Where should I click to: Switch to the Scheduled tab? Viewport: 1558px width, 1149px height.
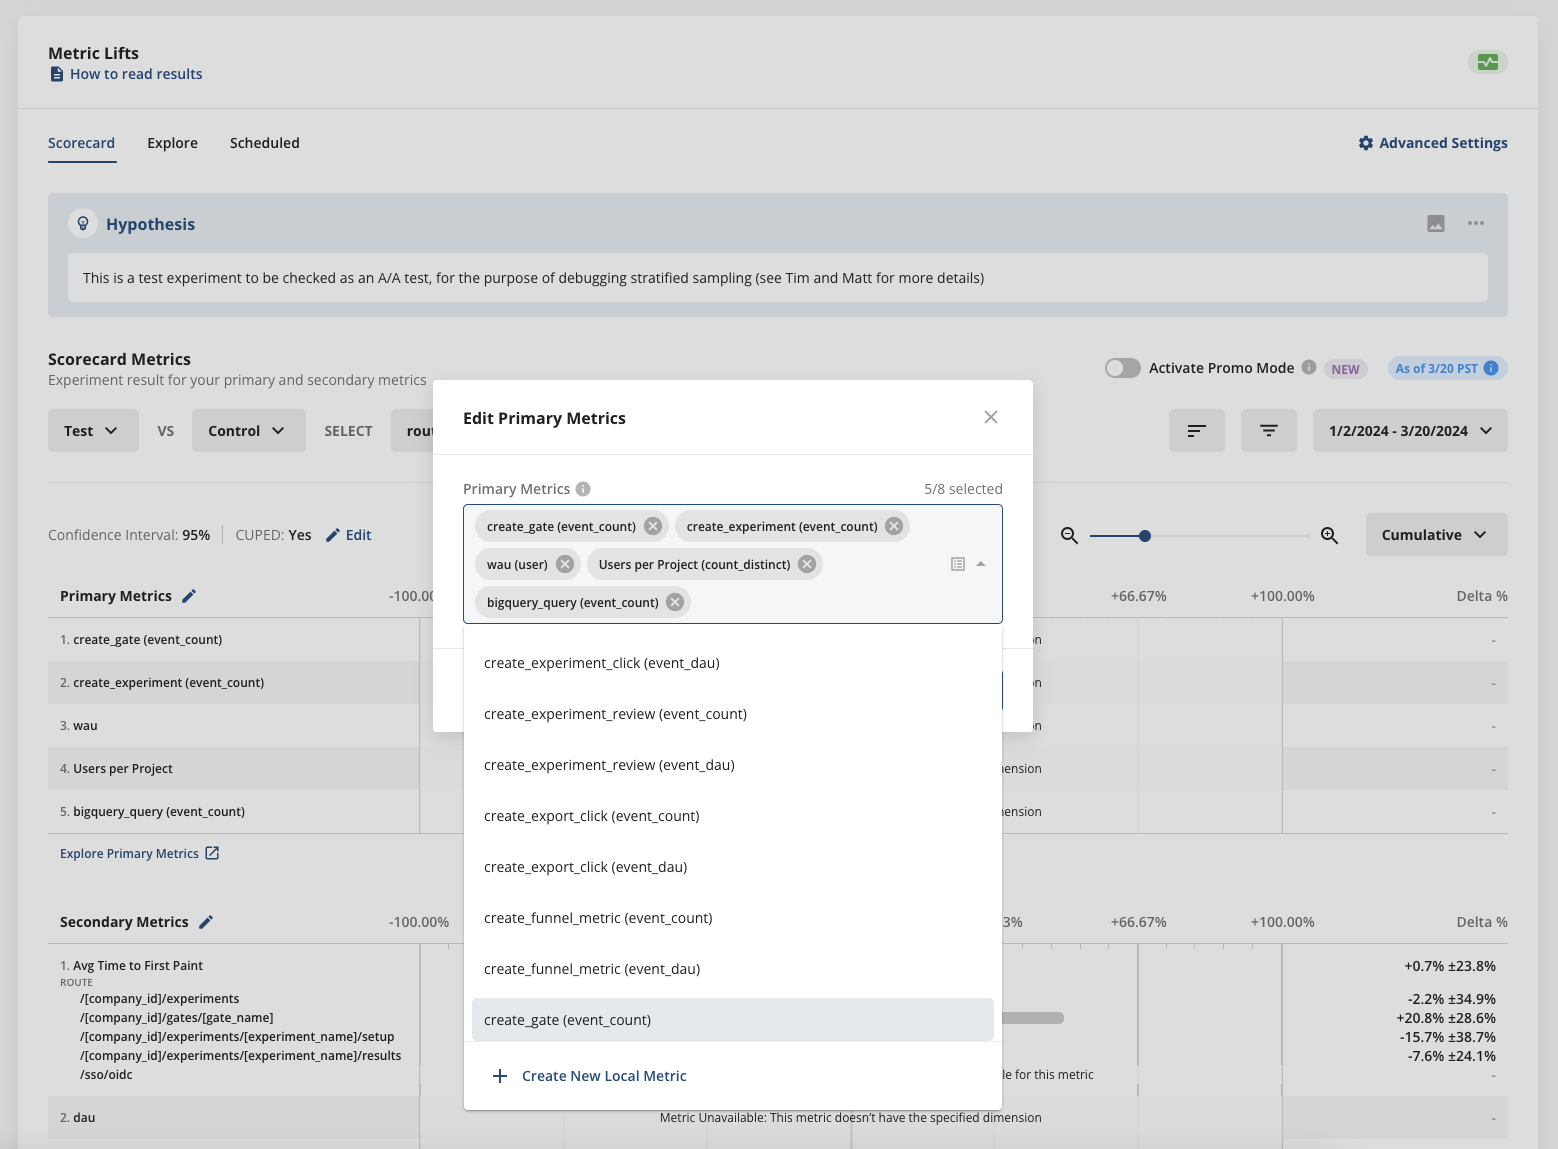point(264,142)
